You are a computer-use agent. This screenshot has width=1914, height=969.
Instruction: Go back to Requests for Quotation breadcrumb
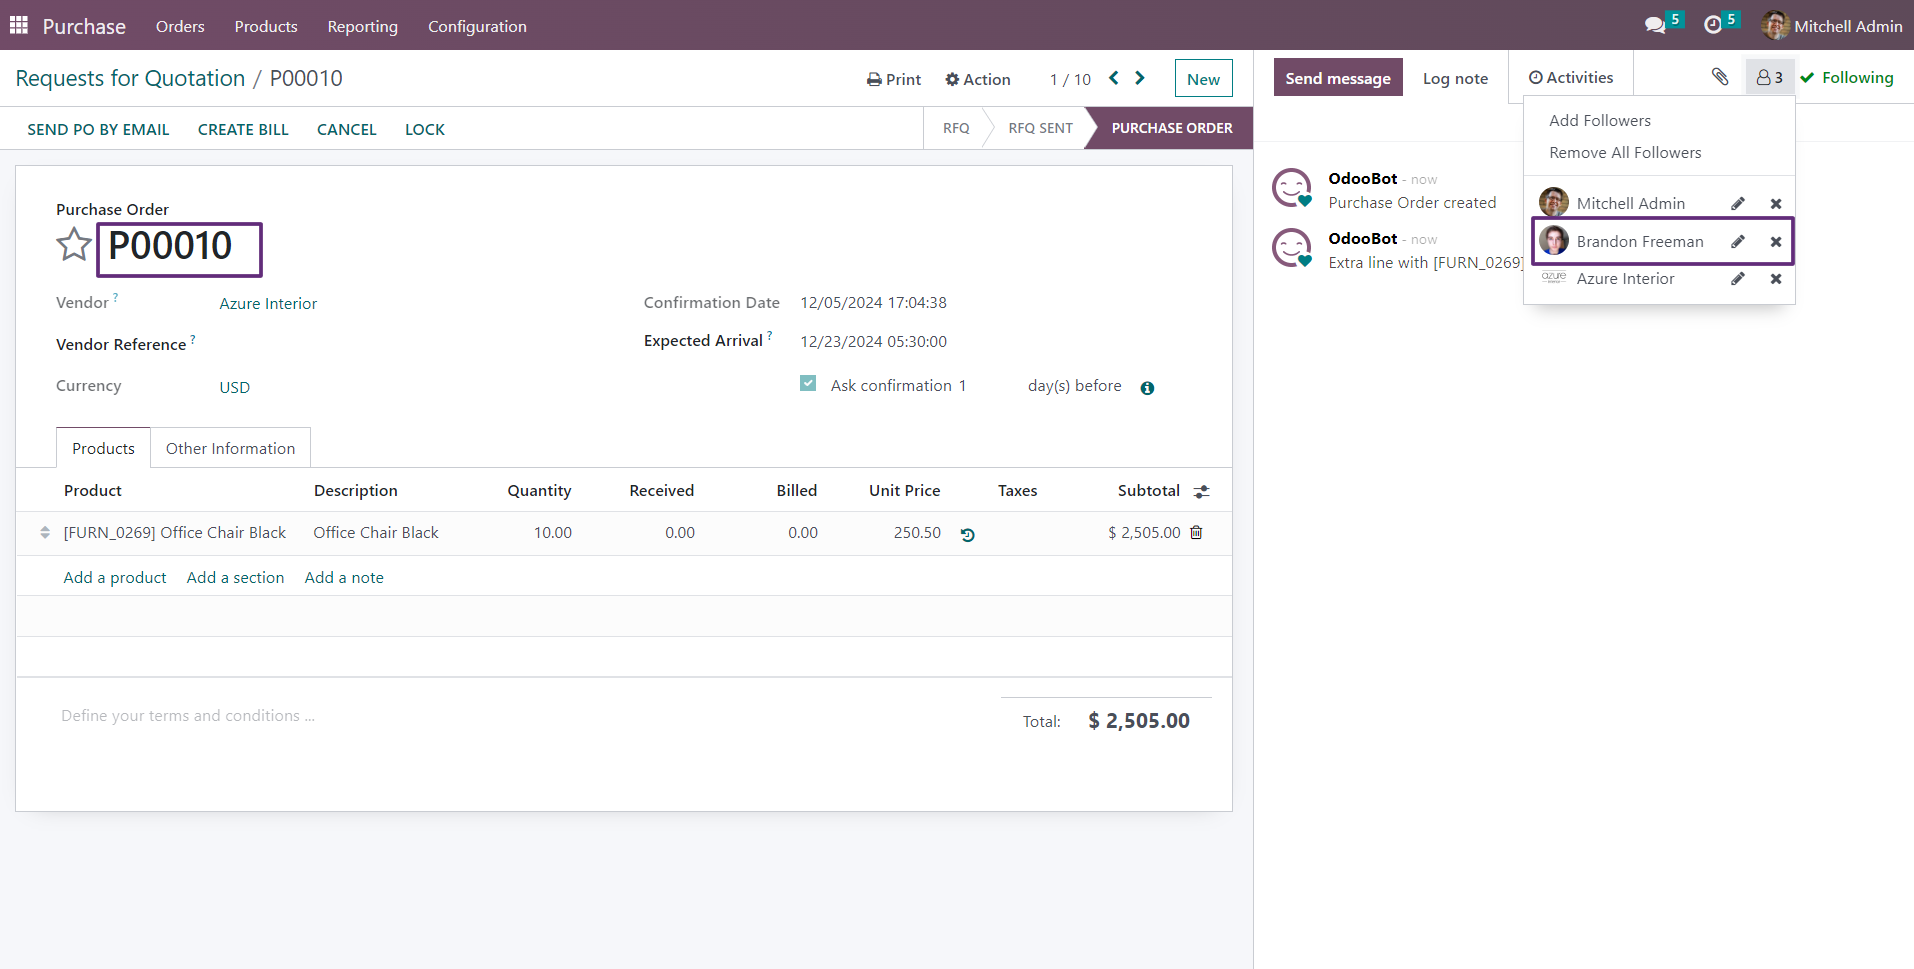click(x=130, y=78)
